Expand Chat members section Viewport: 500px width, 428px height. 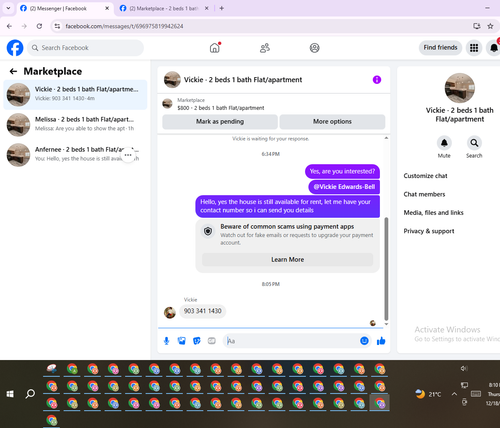pyautogui.click(x=424, y=194)
